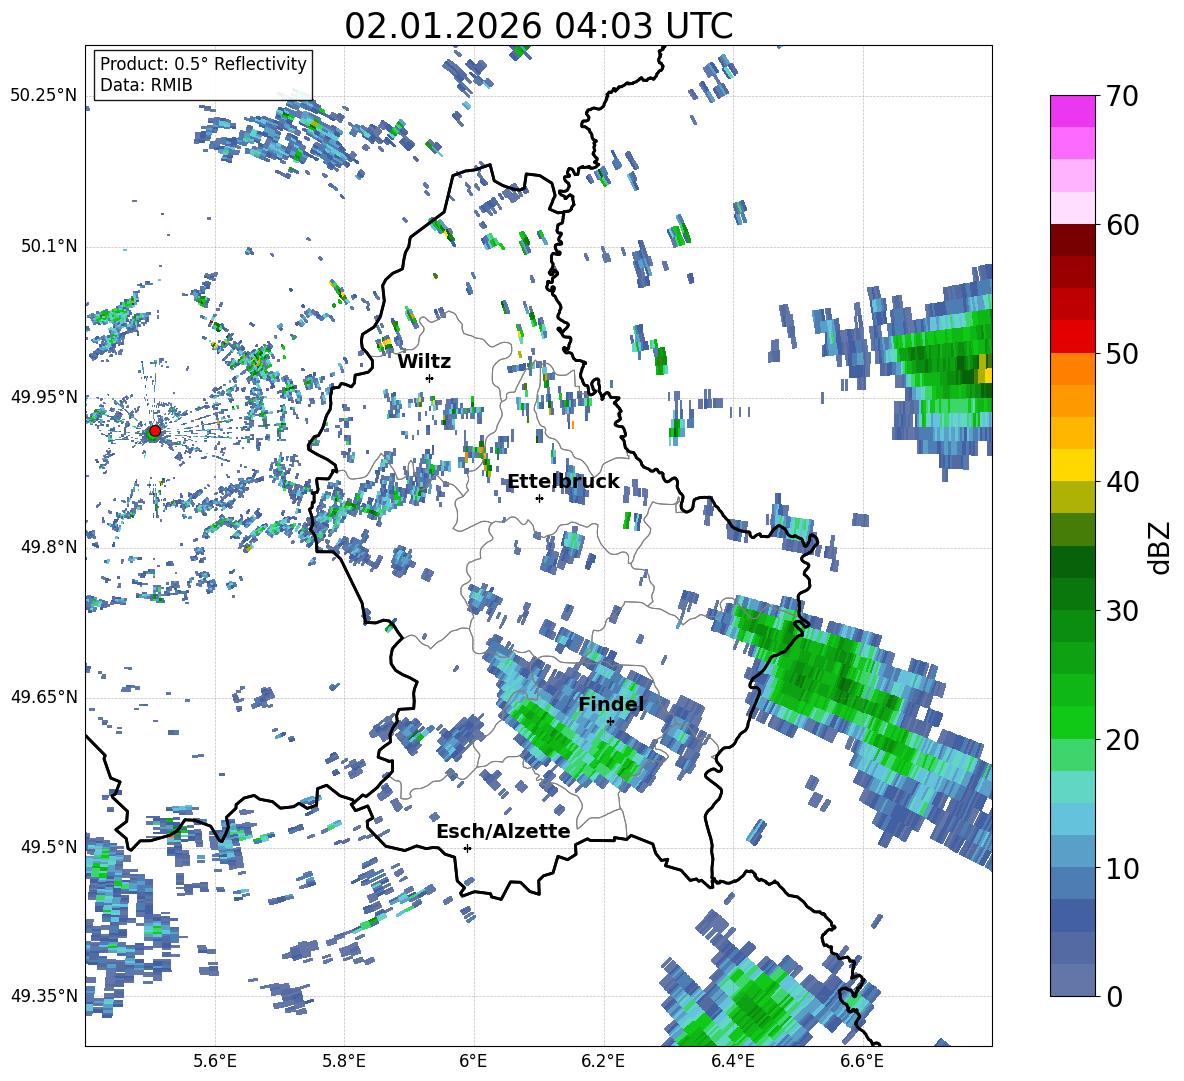Click the dBZ colorbar axis label
Screen dimensions: 1184x1081
point(1161,547)
